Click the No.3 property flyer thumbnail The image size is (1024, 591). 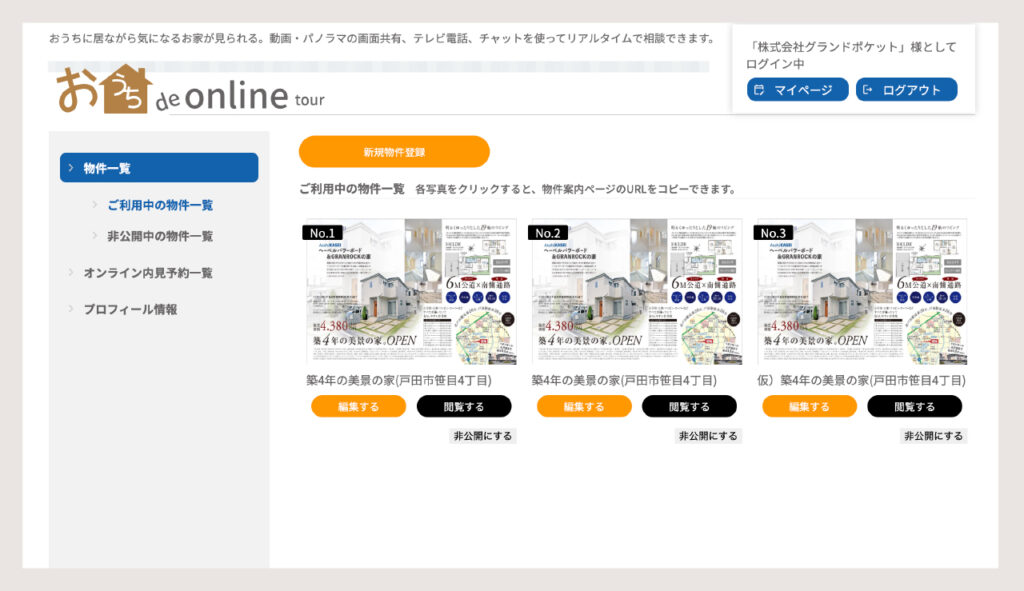pyautogui.click(x=862, y=292)
